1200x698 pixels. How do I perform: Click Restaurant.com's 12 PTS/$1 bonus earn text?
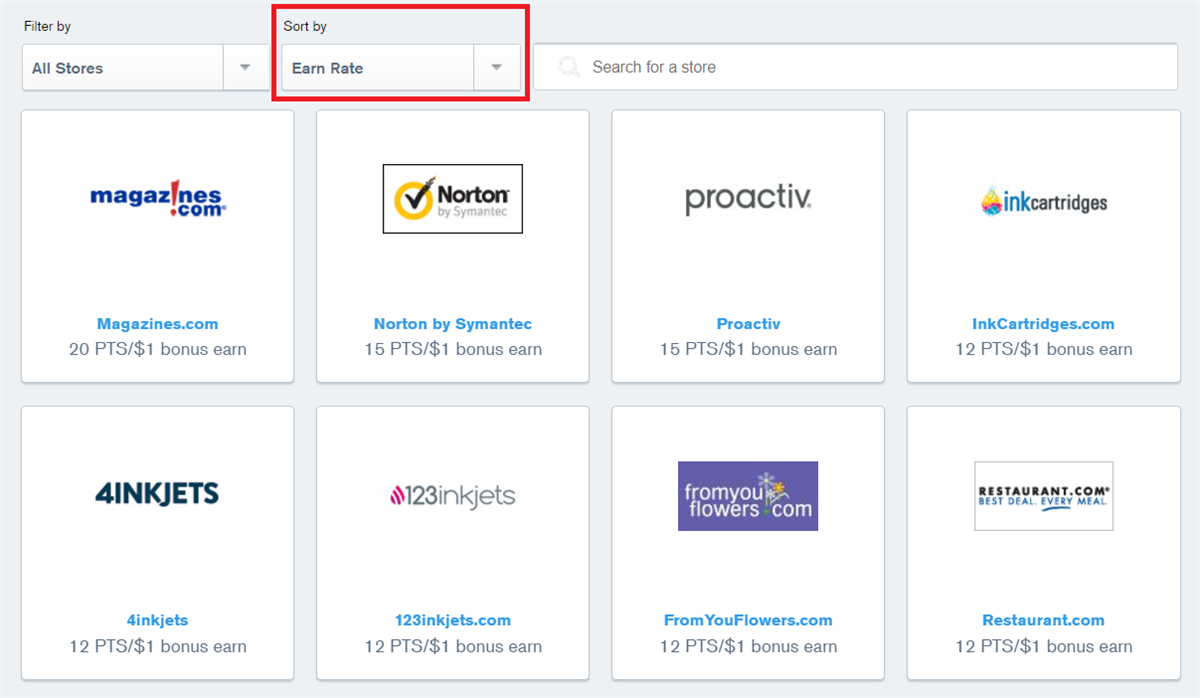[x=1044, y=646]
